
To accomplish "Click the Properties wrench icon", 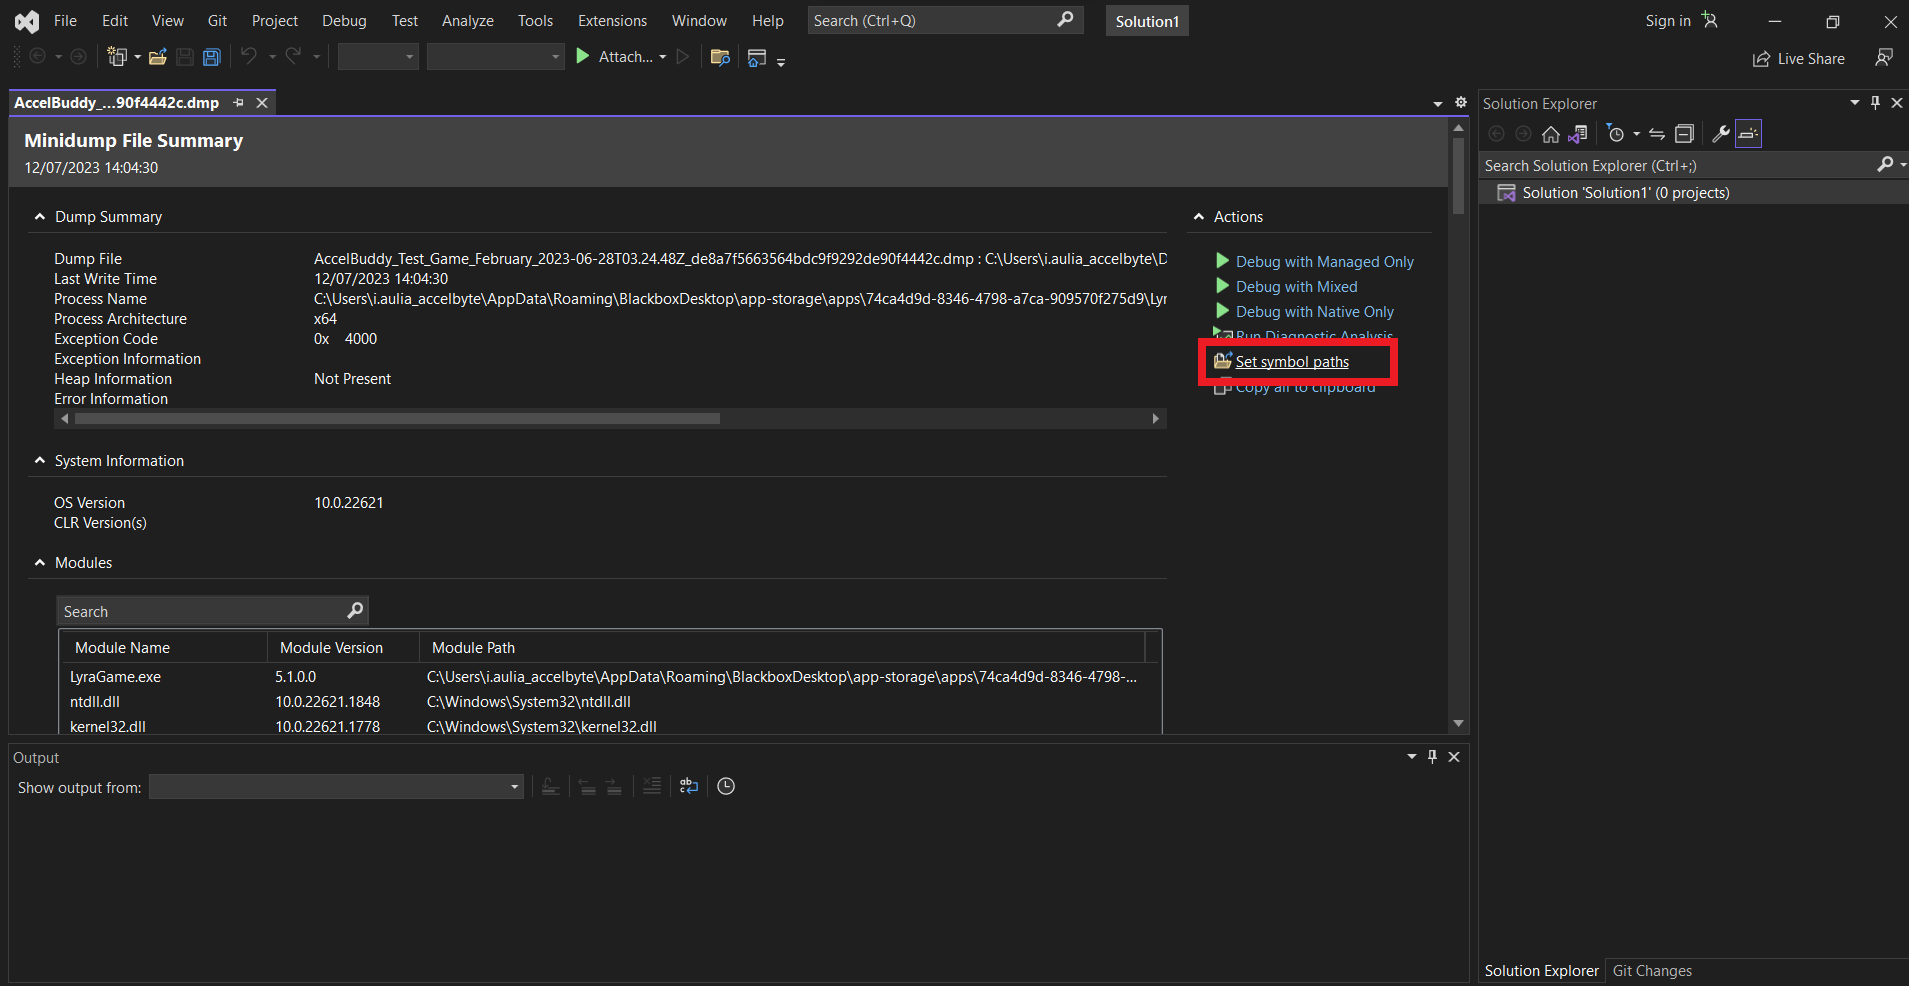I will tap(1721, 134).
